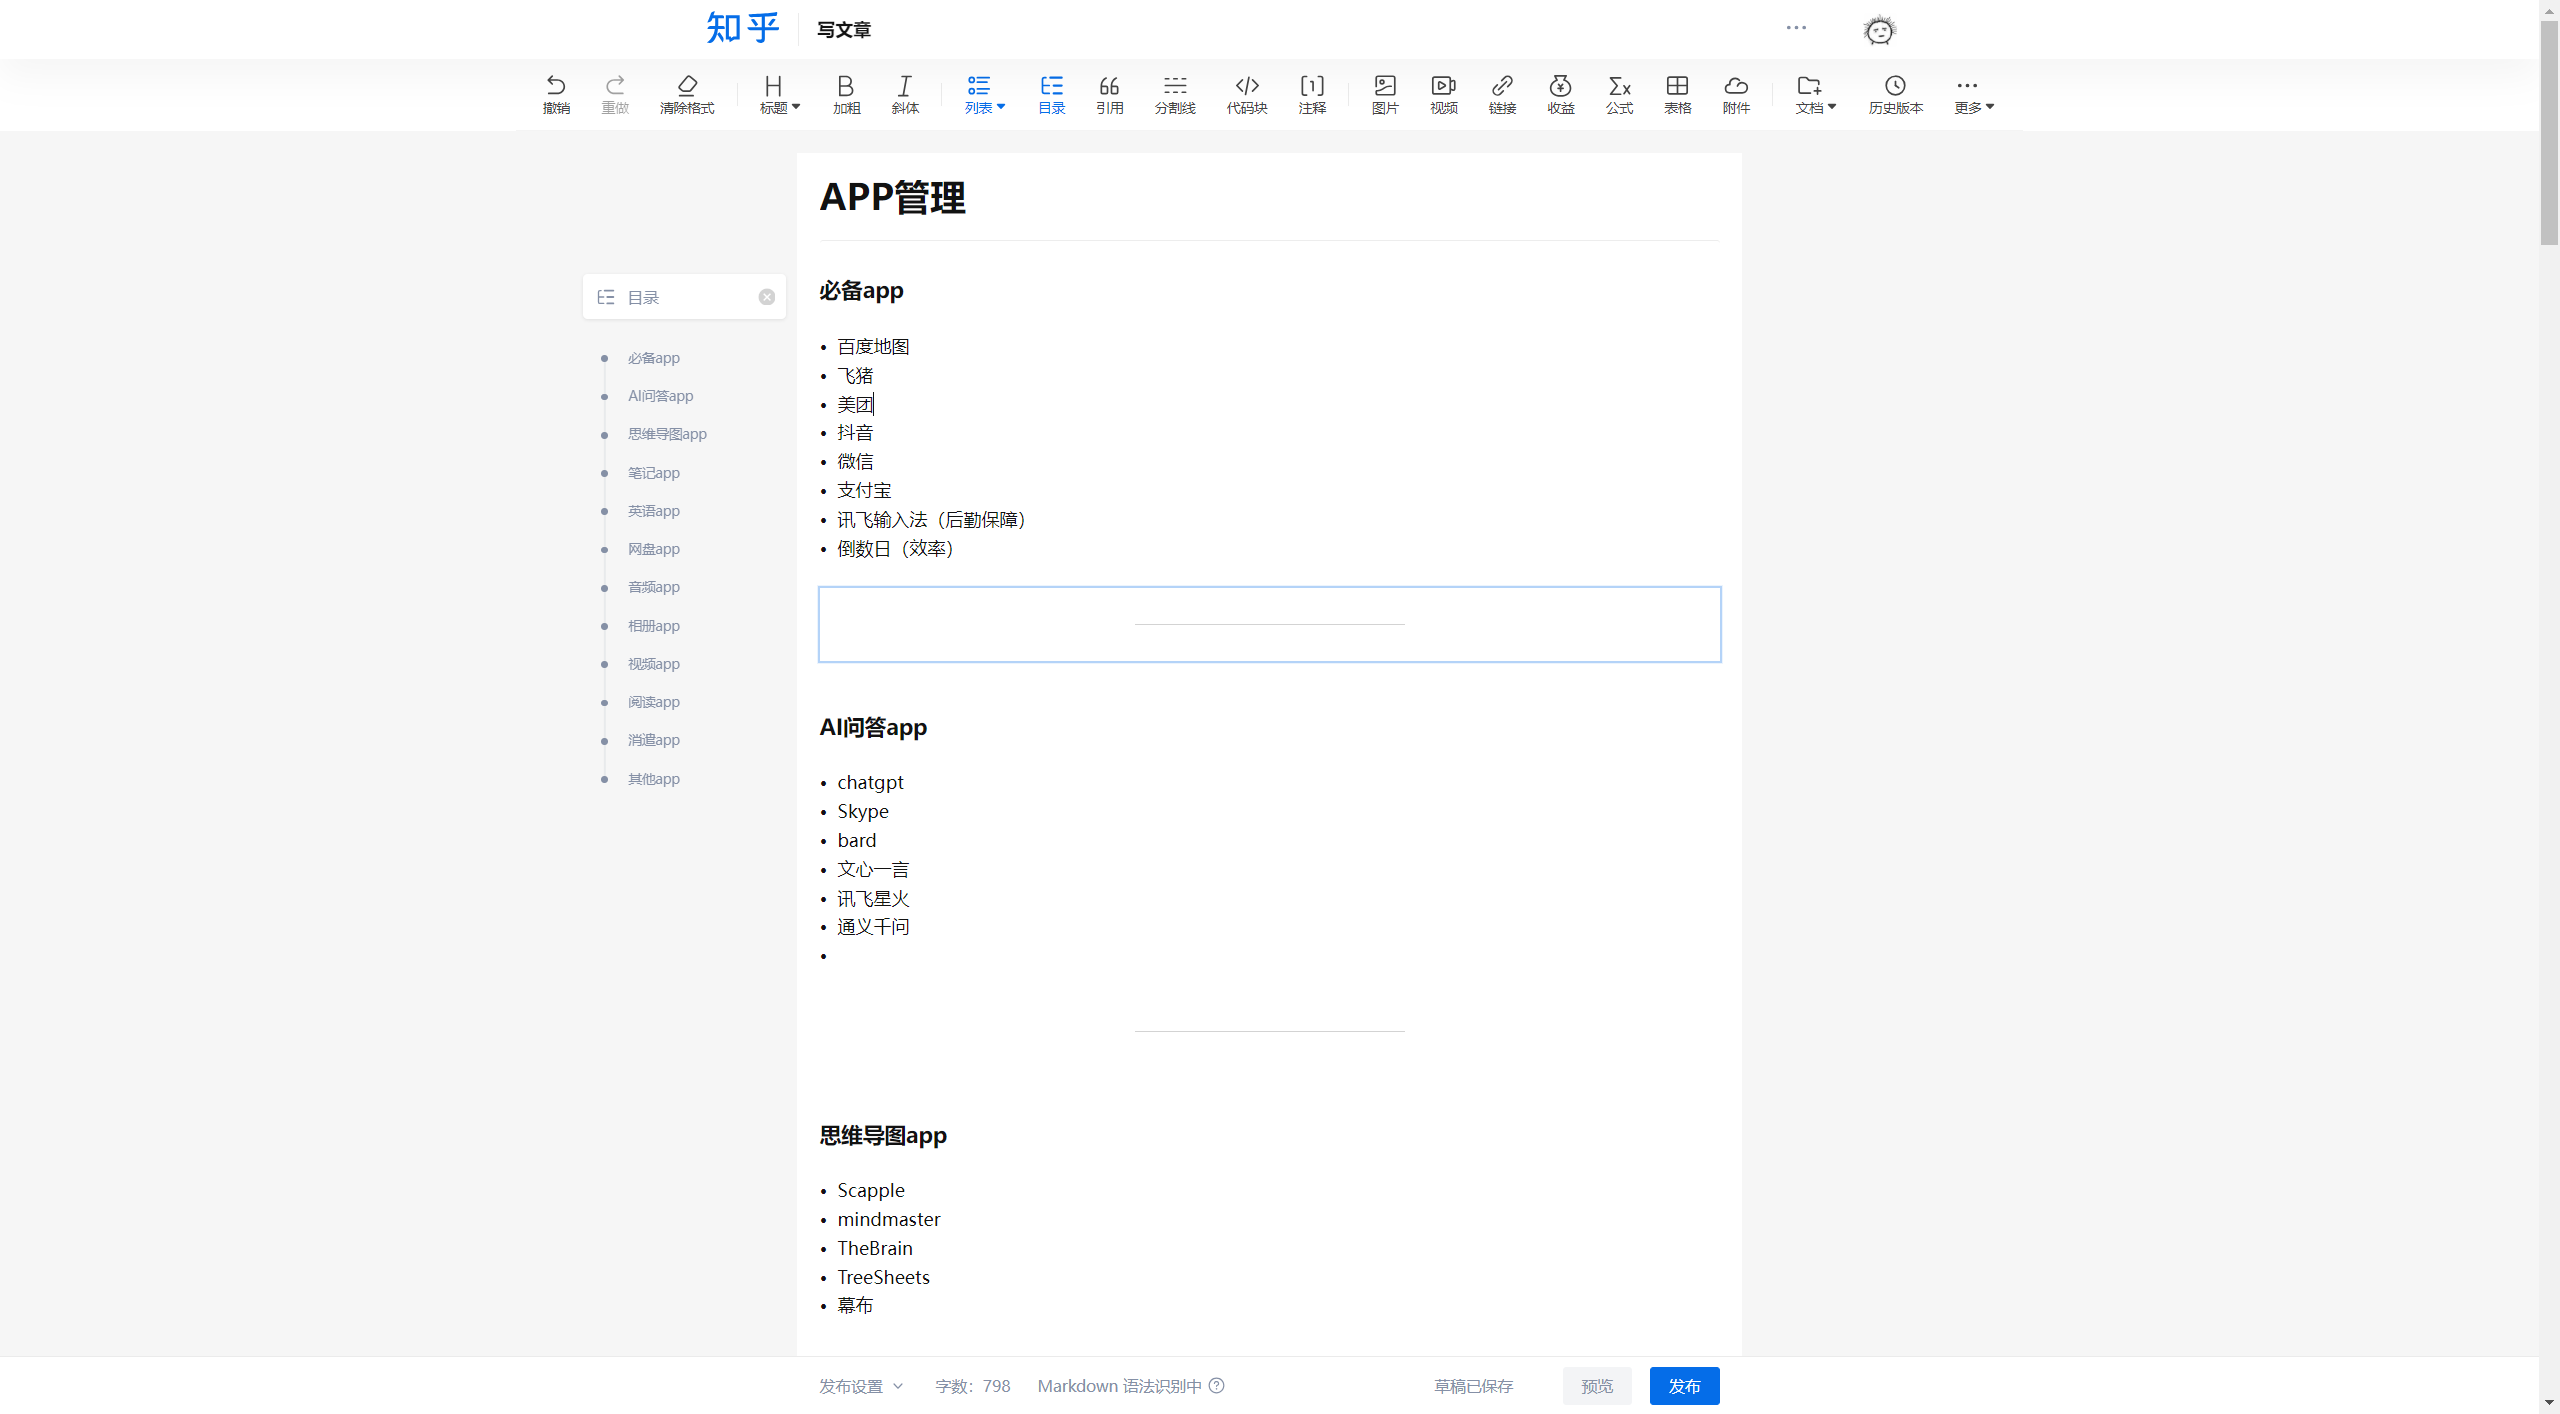
Task: Click the 草稿已保存 status text
Action: point(1473,1386)
